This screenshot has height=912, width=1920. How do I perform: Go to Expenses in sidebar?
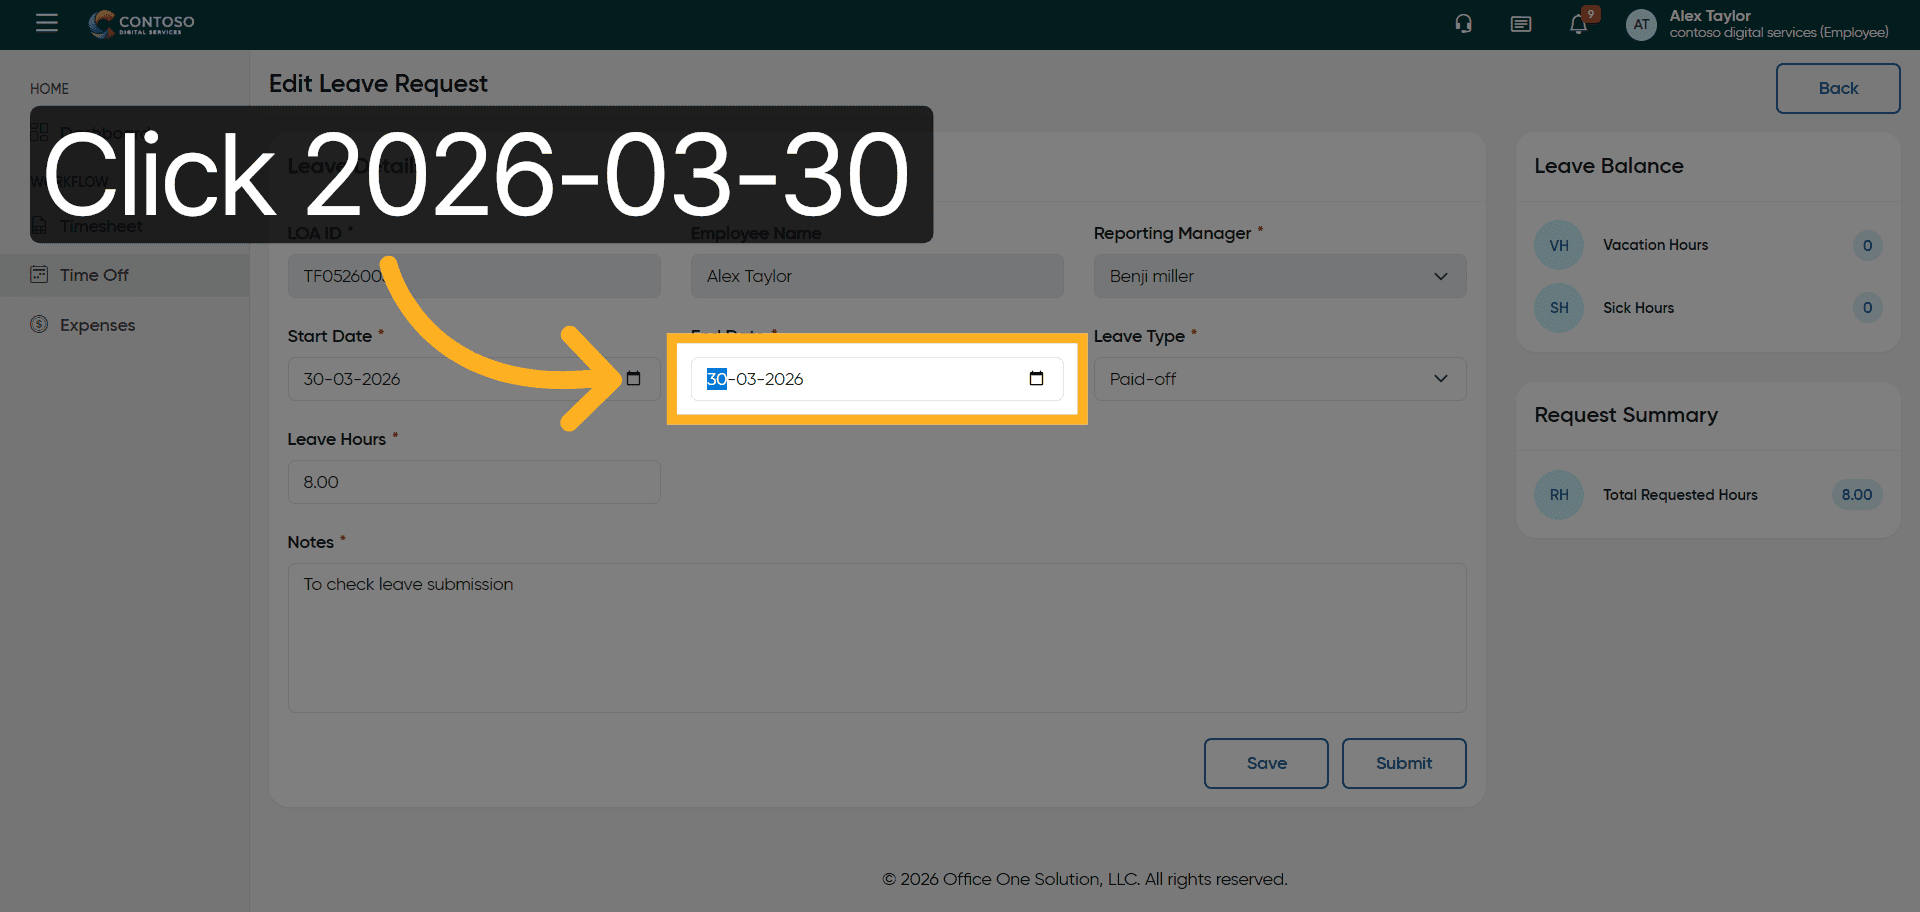coord(97,325)
